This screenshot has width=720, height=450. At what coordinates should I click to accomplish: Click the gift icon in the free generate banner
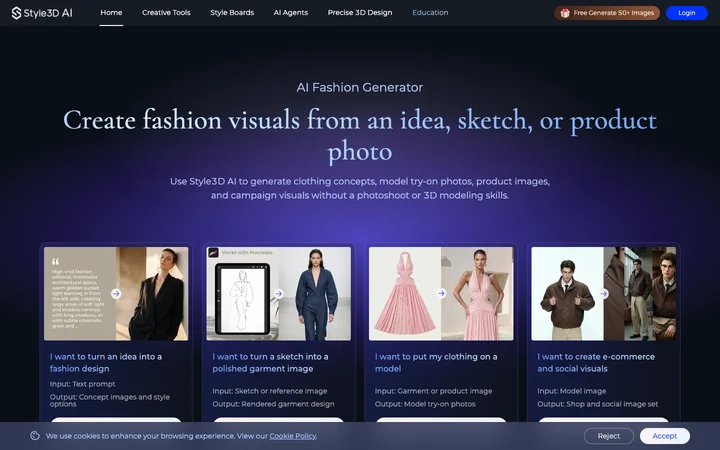pos(565,13)
